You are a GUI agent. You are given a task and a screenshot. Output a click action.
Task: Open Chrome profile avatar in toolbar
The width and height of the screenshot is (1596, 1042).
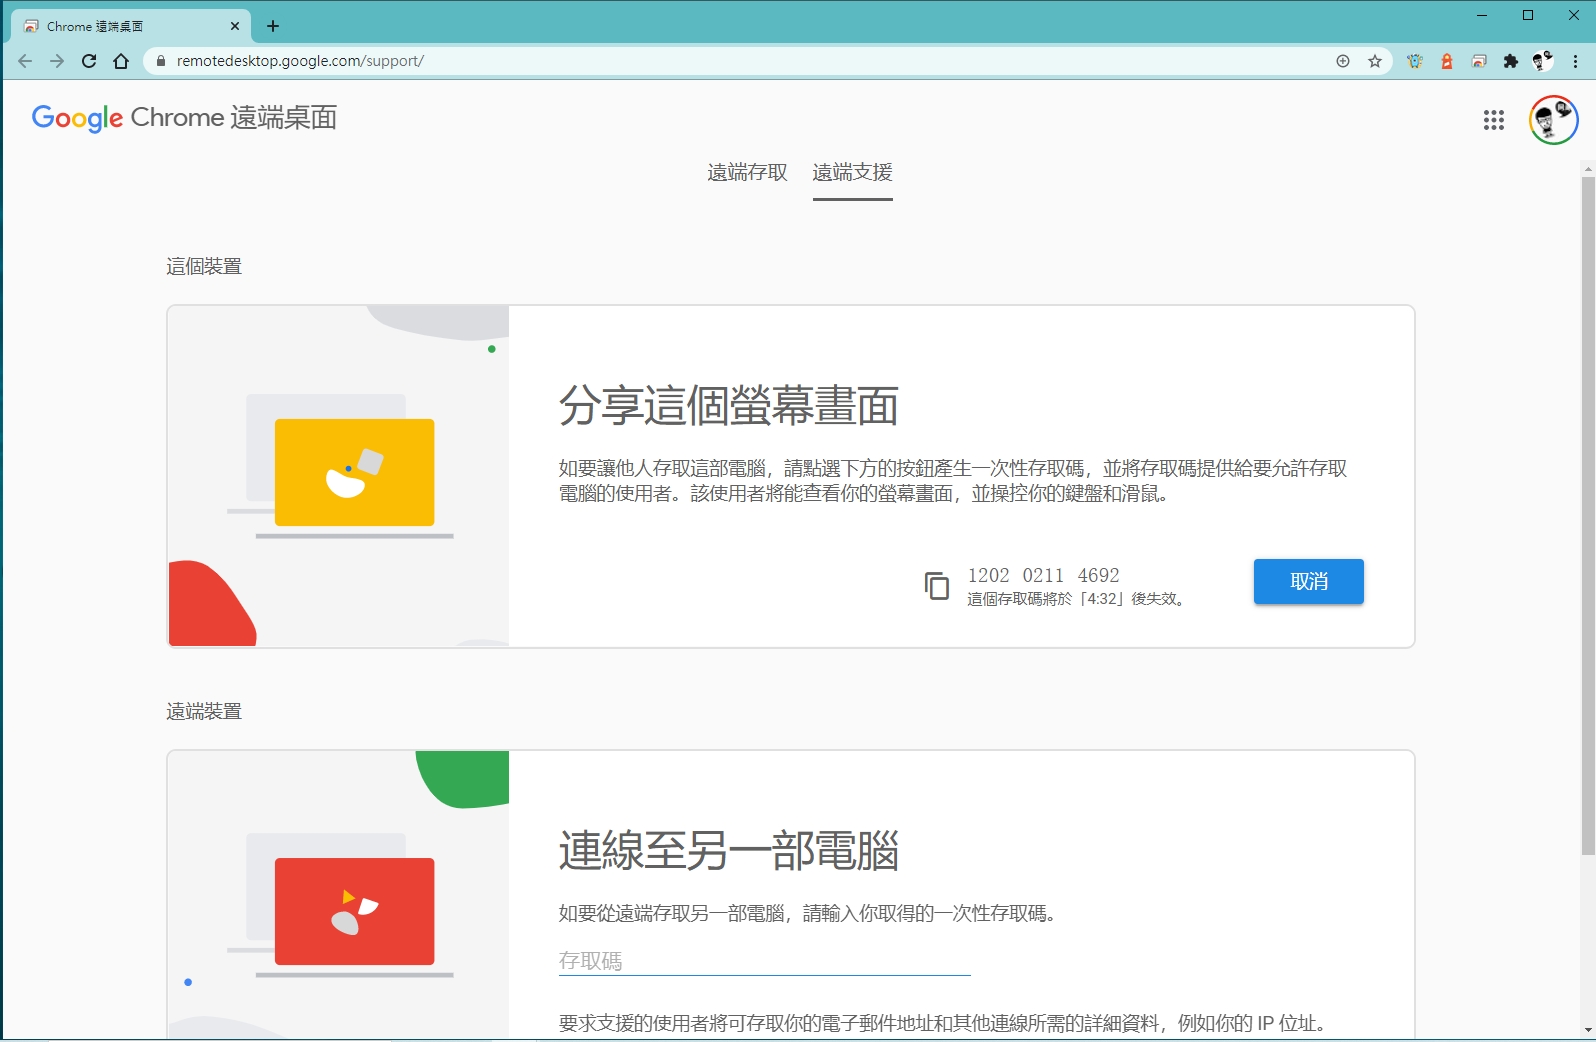pyautogui.click(x=1543, y=61)
